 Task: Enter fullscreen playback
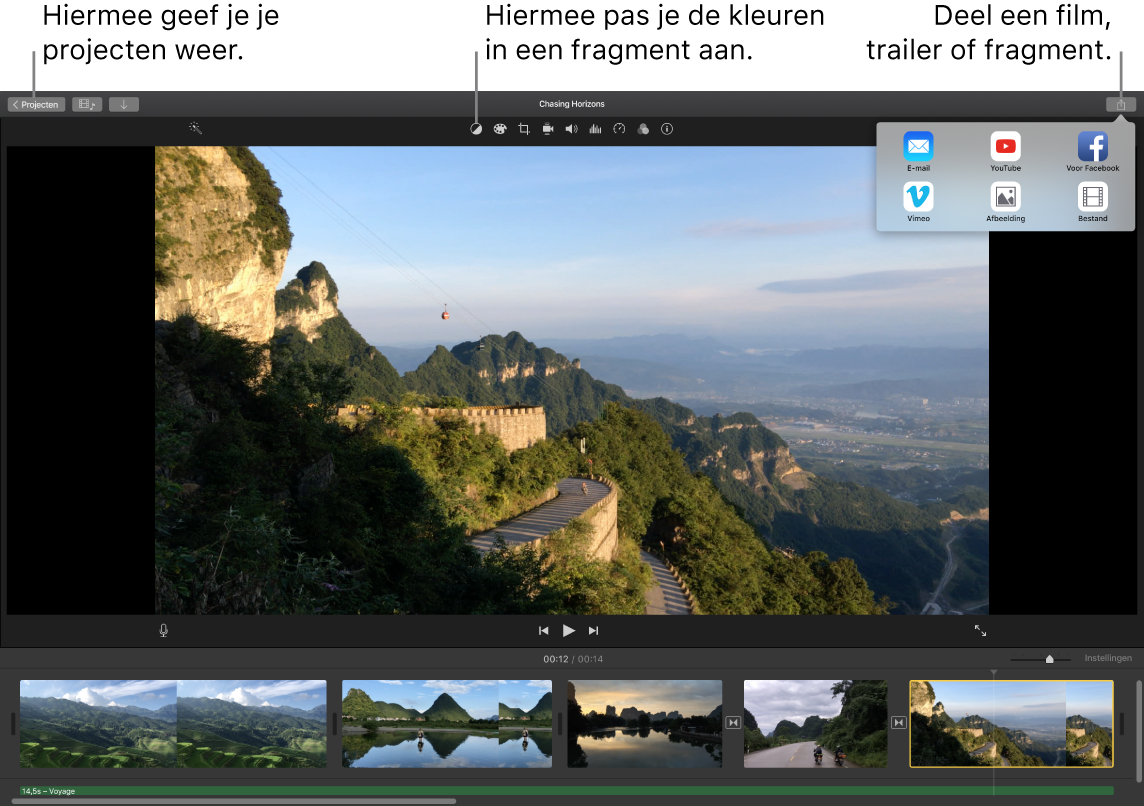pos(981,630)
